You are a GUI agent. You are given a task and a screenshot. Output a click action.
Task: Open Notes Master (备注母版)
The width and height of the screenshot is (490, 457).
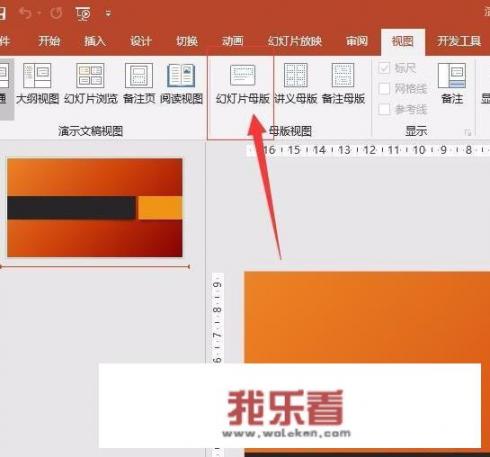(x=343, y=83)
